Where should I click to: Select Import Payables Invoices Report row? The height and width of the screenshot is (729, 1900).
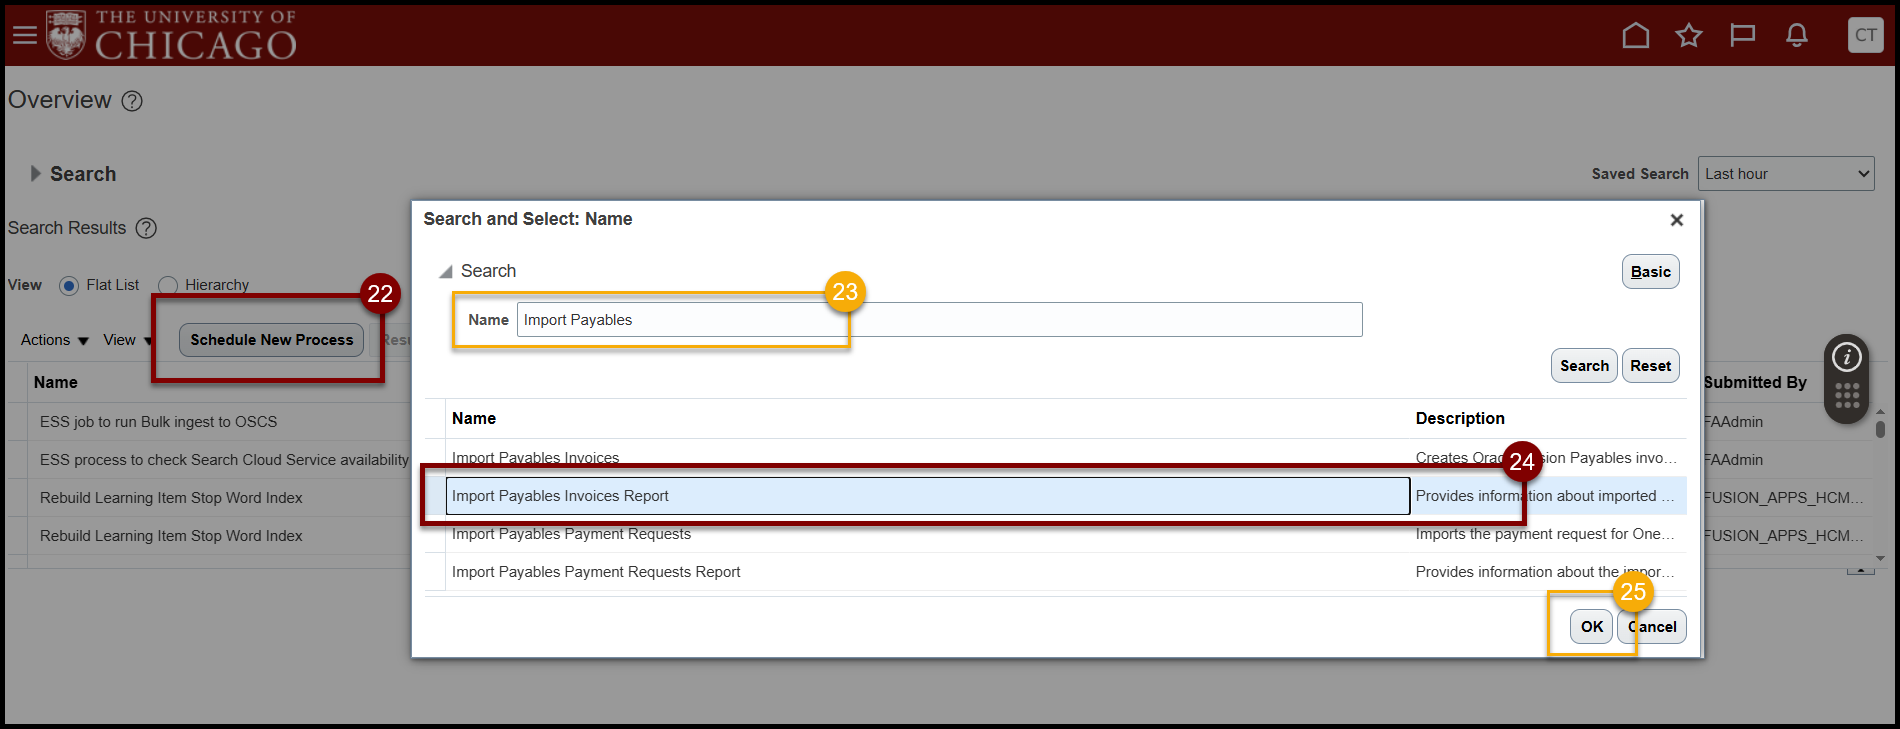click(x=926, y=496)
